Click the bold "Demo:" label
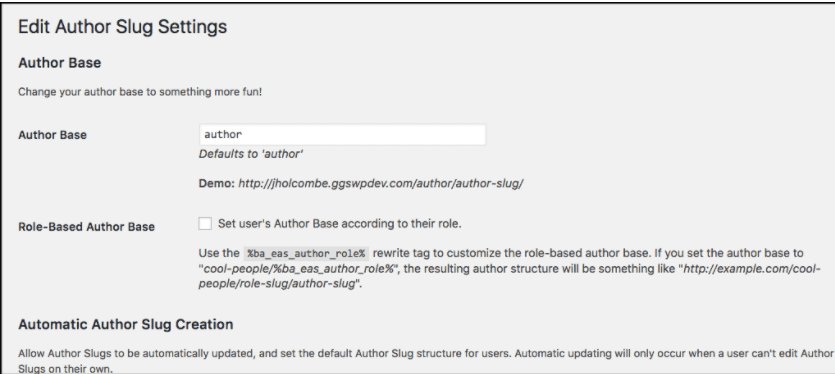The width and height of the screenshot is (835, 374). tap(217, 183)
